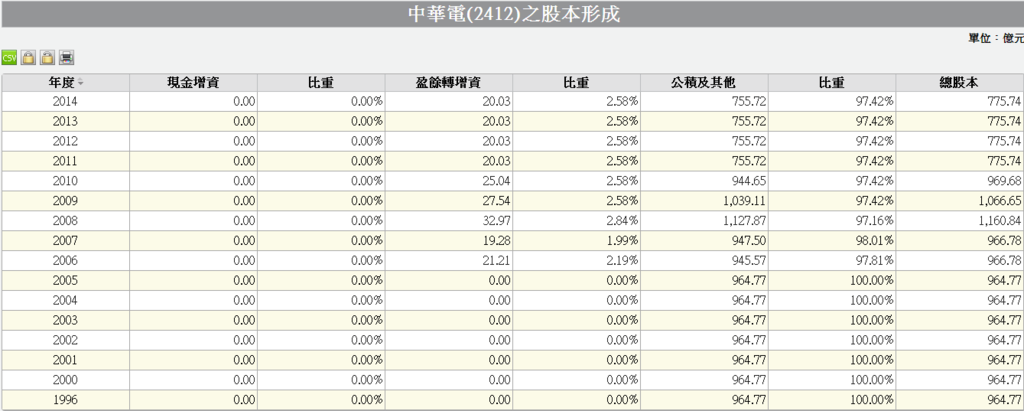Click the 比重 header next to 公積及其他
Screen dimensions: 1024x411
[832, 83]
